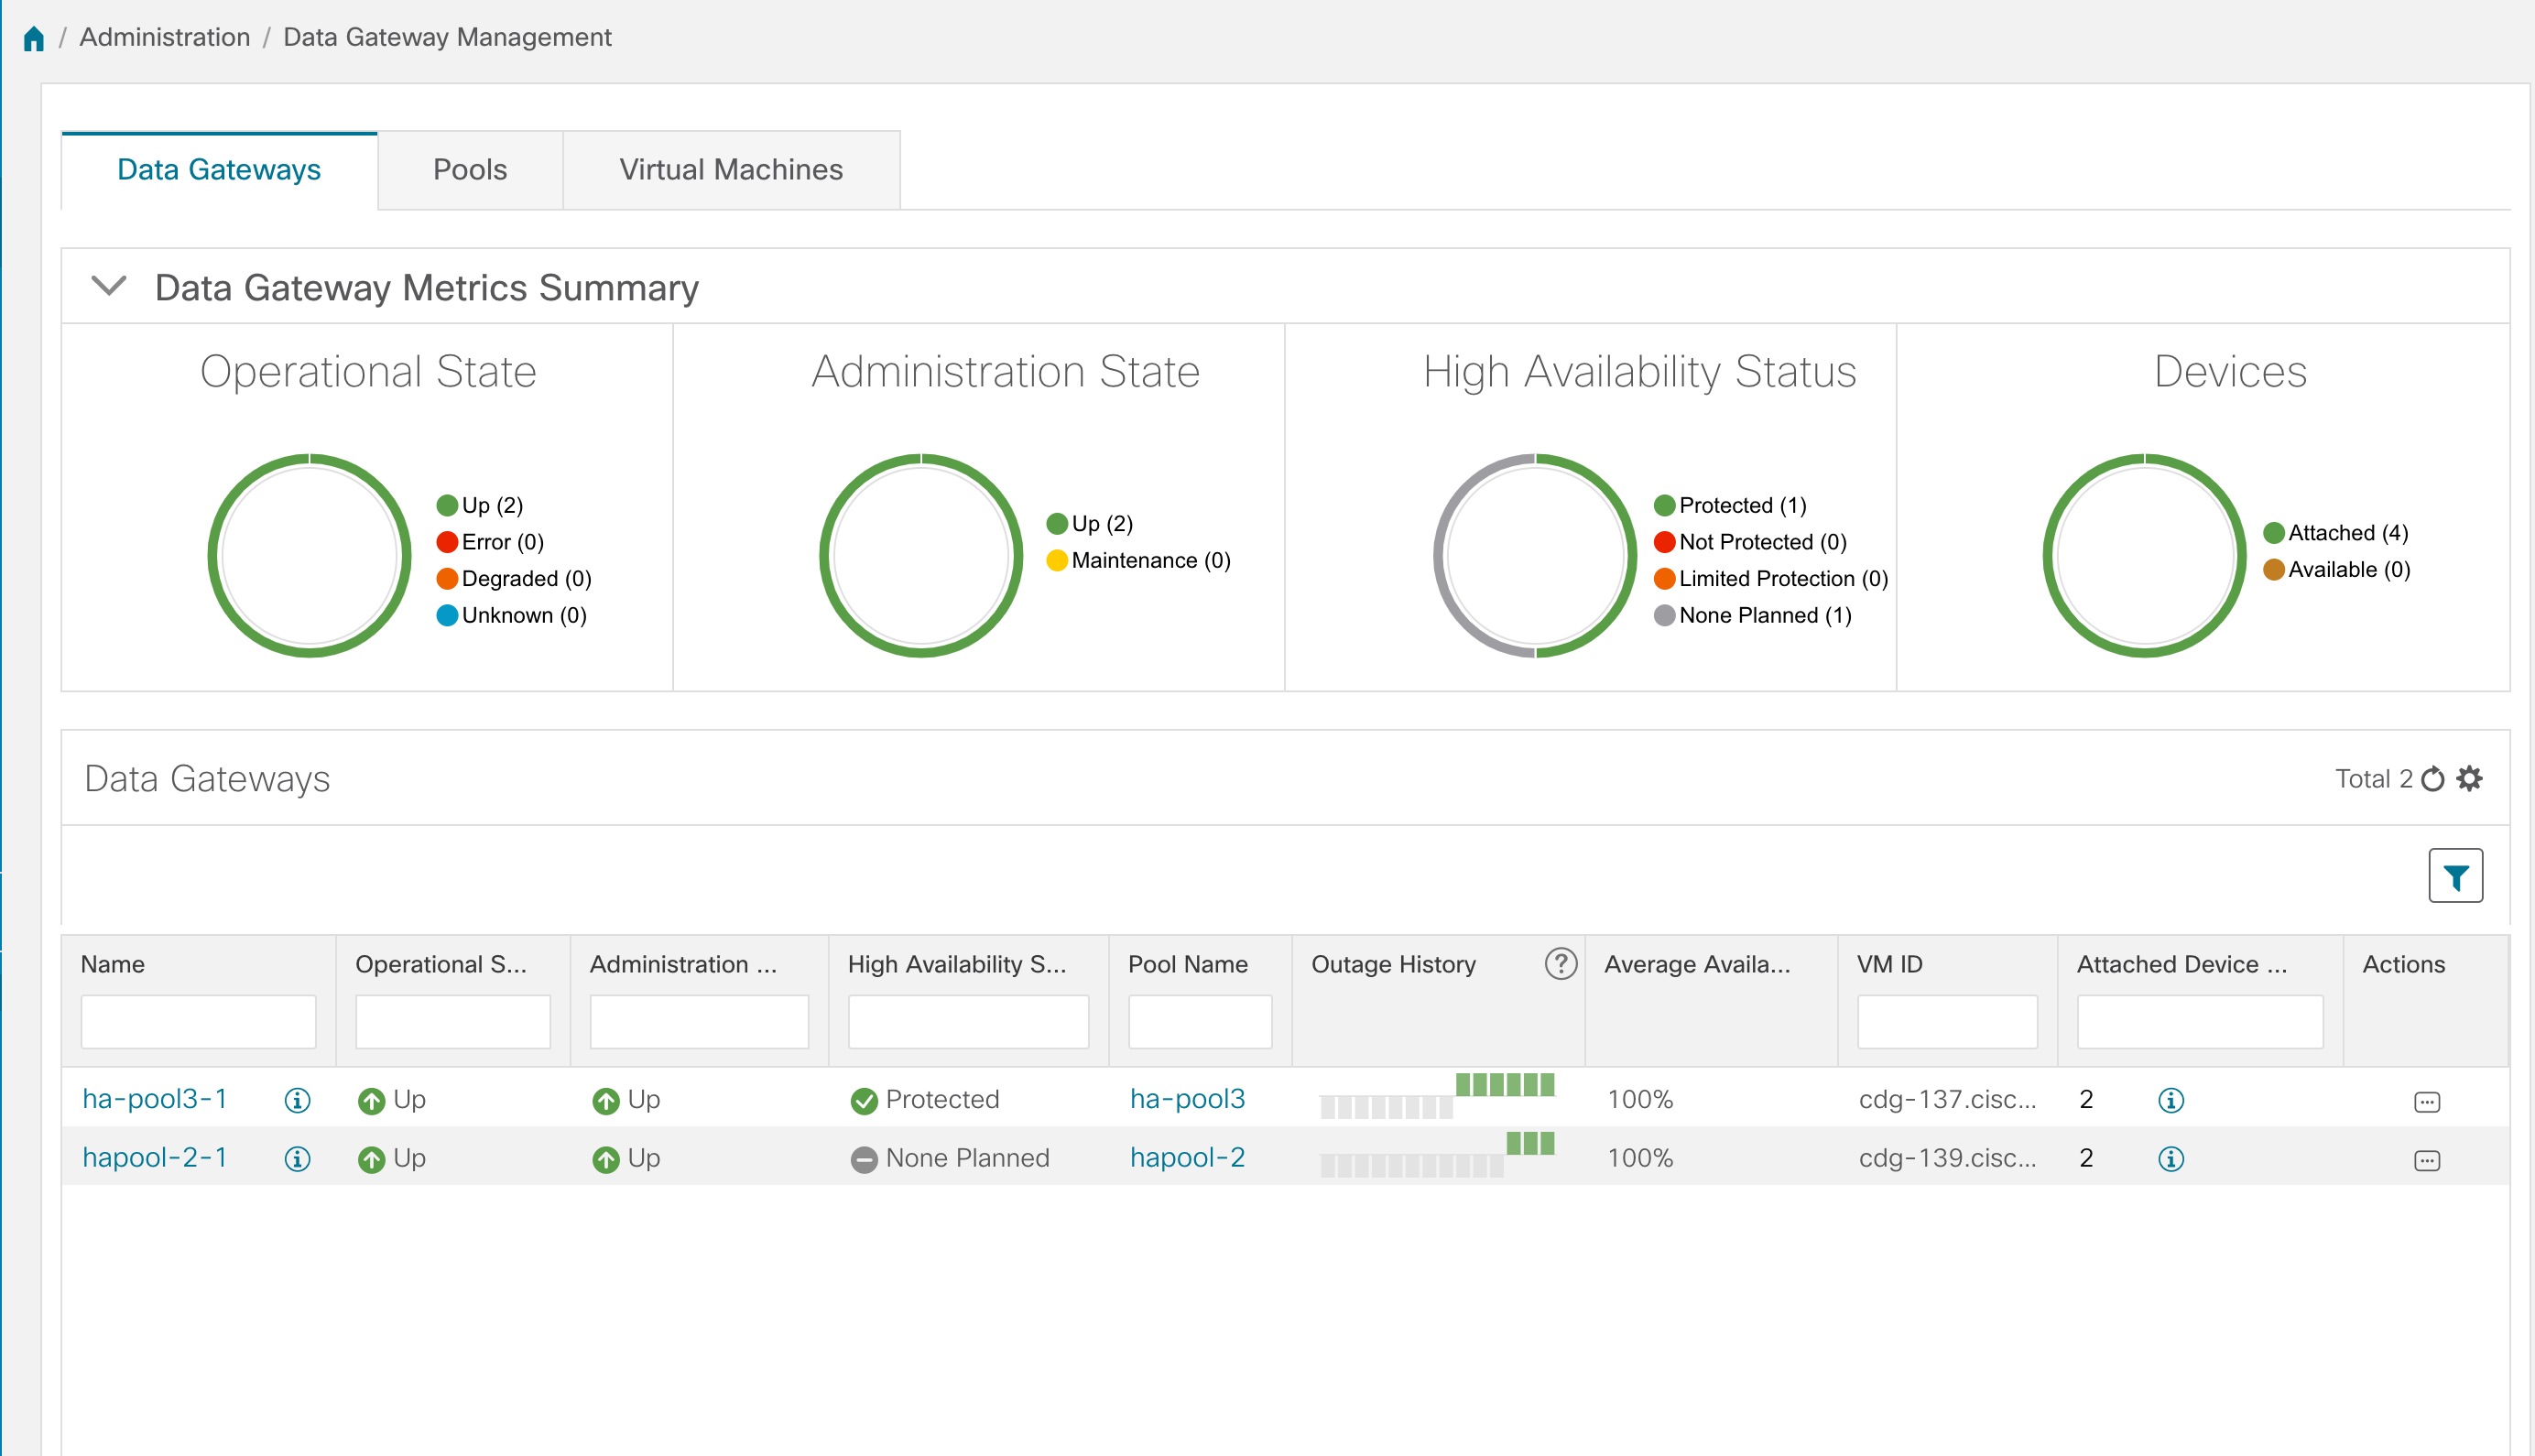Open the Outage History help tooltip

coord(1558,965)
